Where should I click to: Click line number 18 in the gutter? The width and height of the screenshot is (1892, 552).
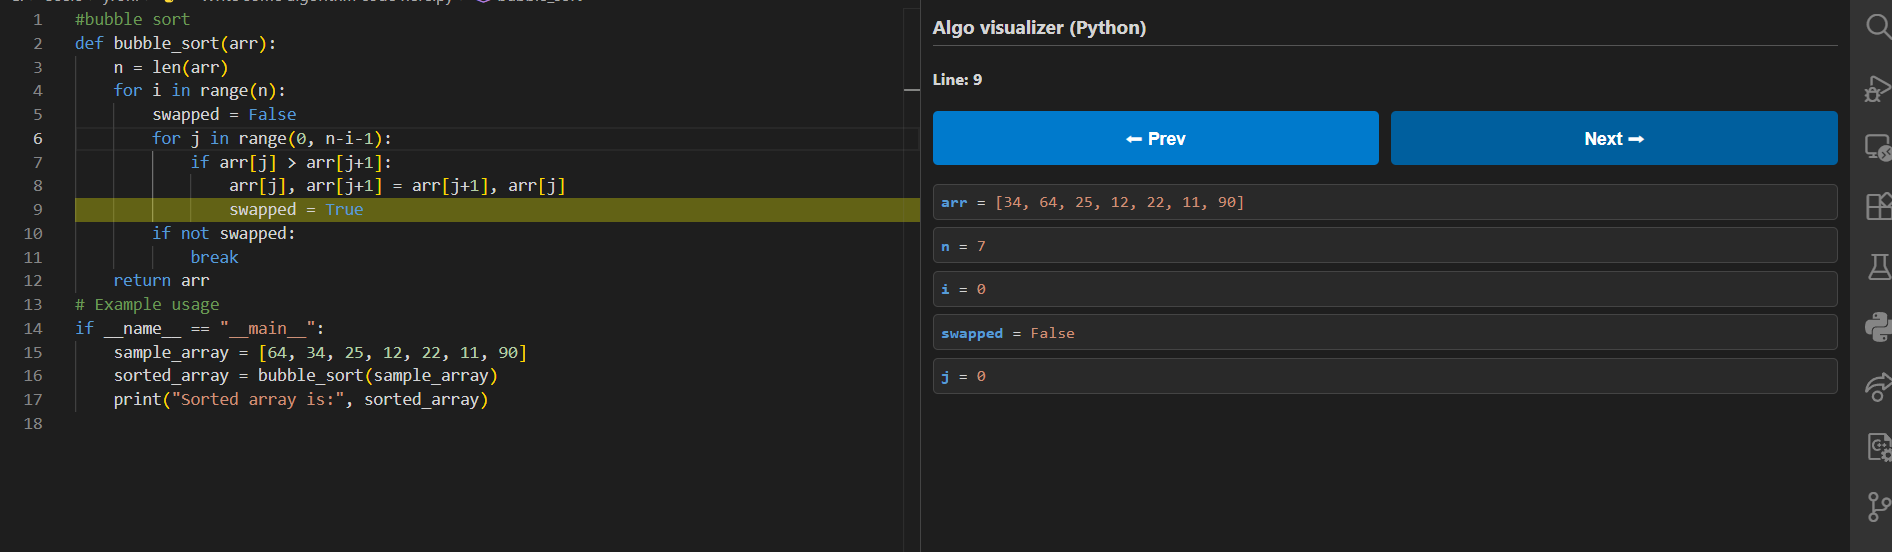coord(33,423)
